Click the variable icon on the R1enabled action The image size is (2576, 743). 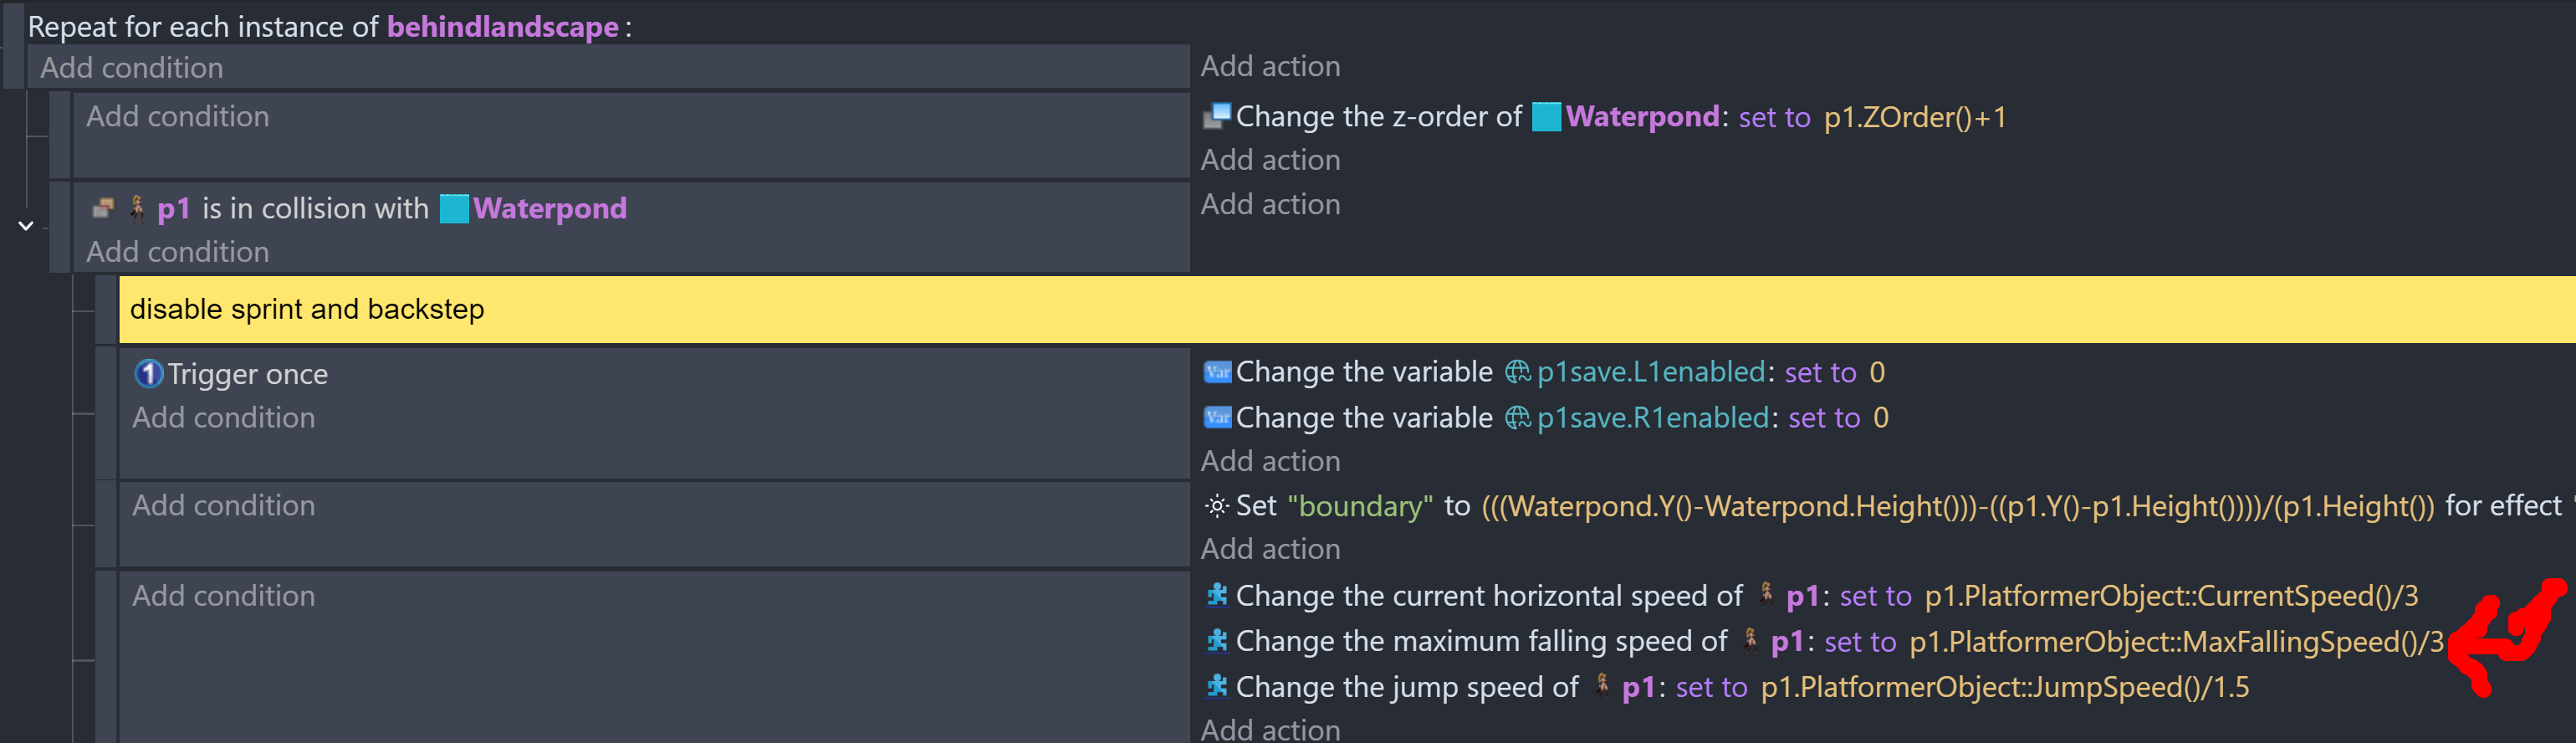tap(1217, 417)
